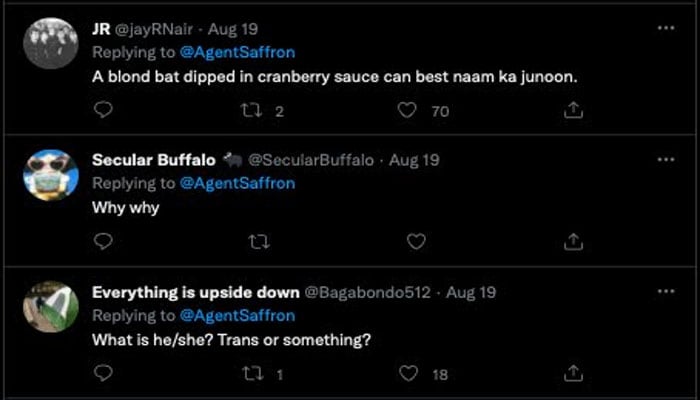Like JR's tweet with 70 likes
This screenshot has width=700, height=400.
point(407,111)
